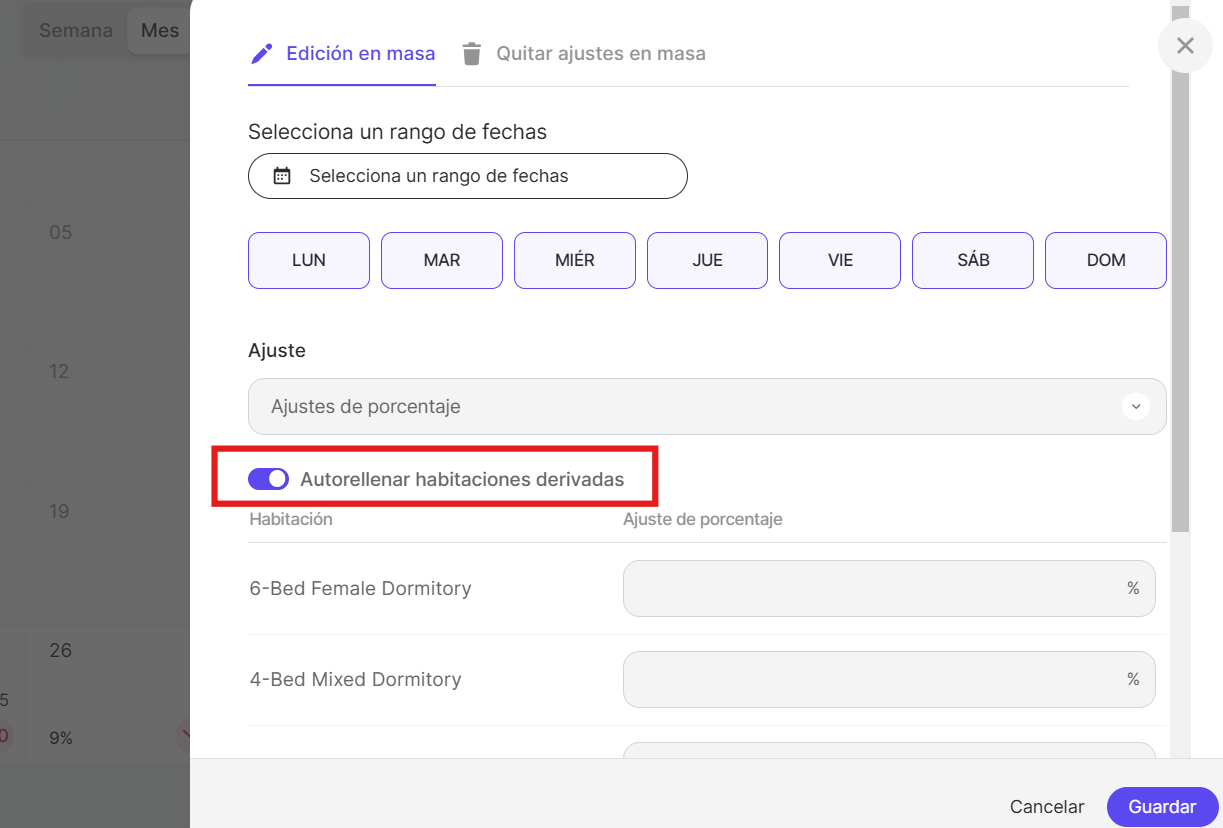Select the Edición en masa tab

[360, 54]
